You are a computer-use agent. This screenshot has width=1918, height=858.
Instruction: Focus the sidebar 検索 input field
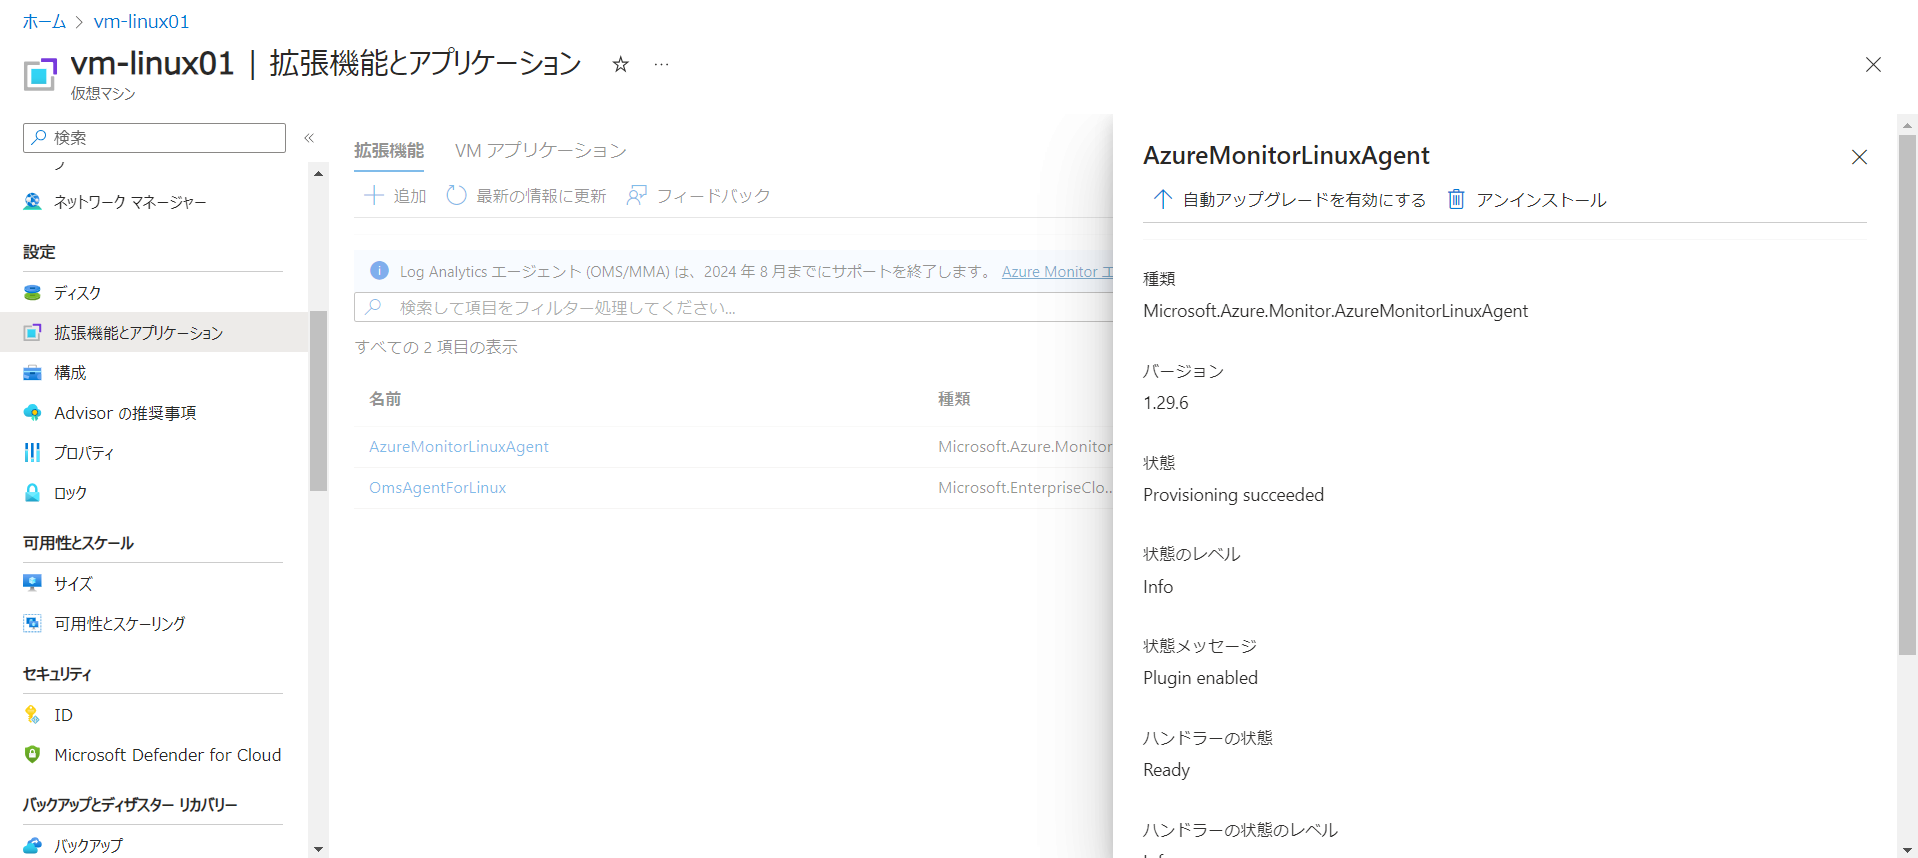pos(154,138)
